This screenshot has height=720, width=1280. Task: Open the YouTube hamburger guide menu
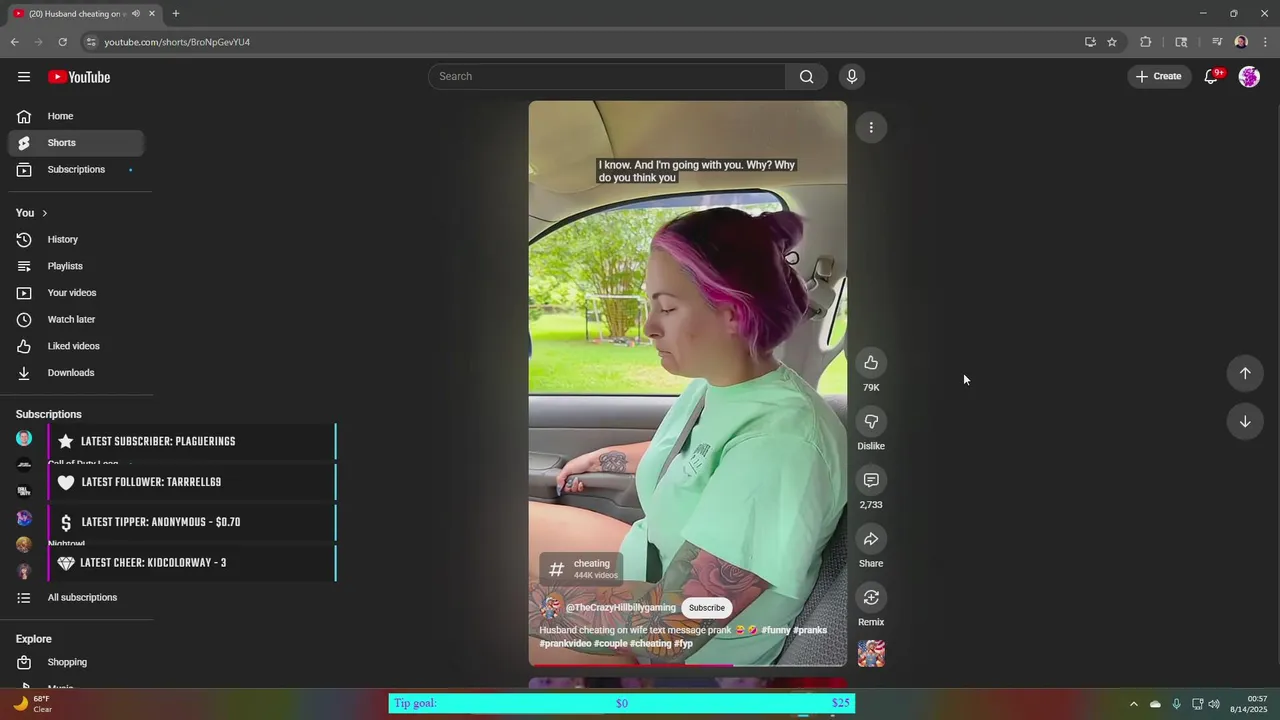coord(24,77)
